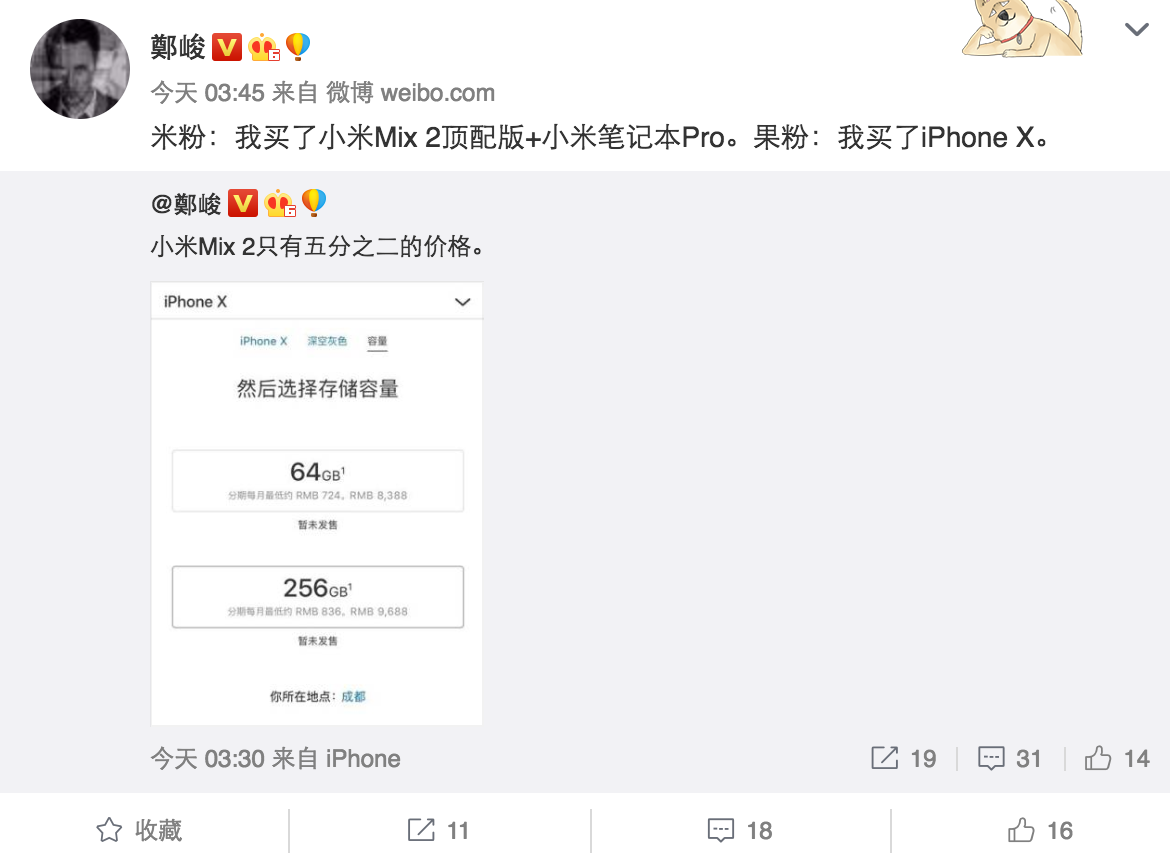Click the 今天 03:30 quoted post timestamp
This screenshot has width=1170, height=860.
point(207,759)
